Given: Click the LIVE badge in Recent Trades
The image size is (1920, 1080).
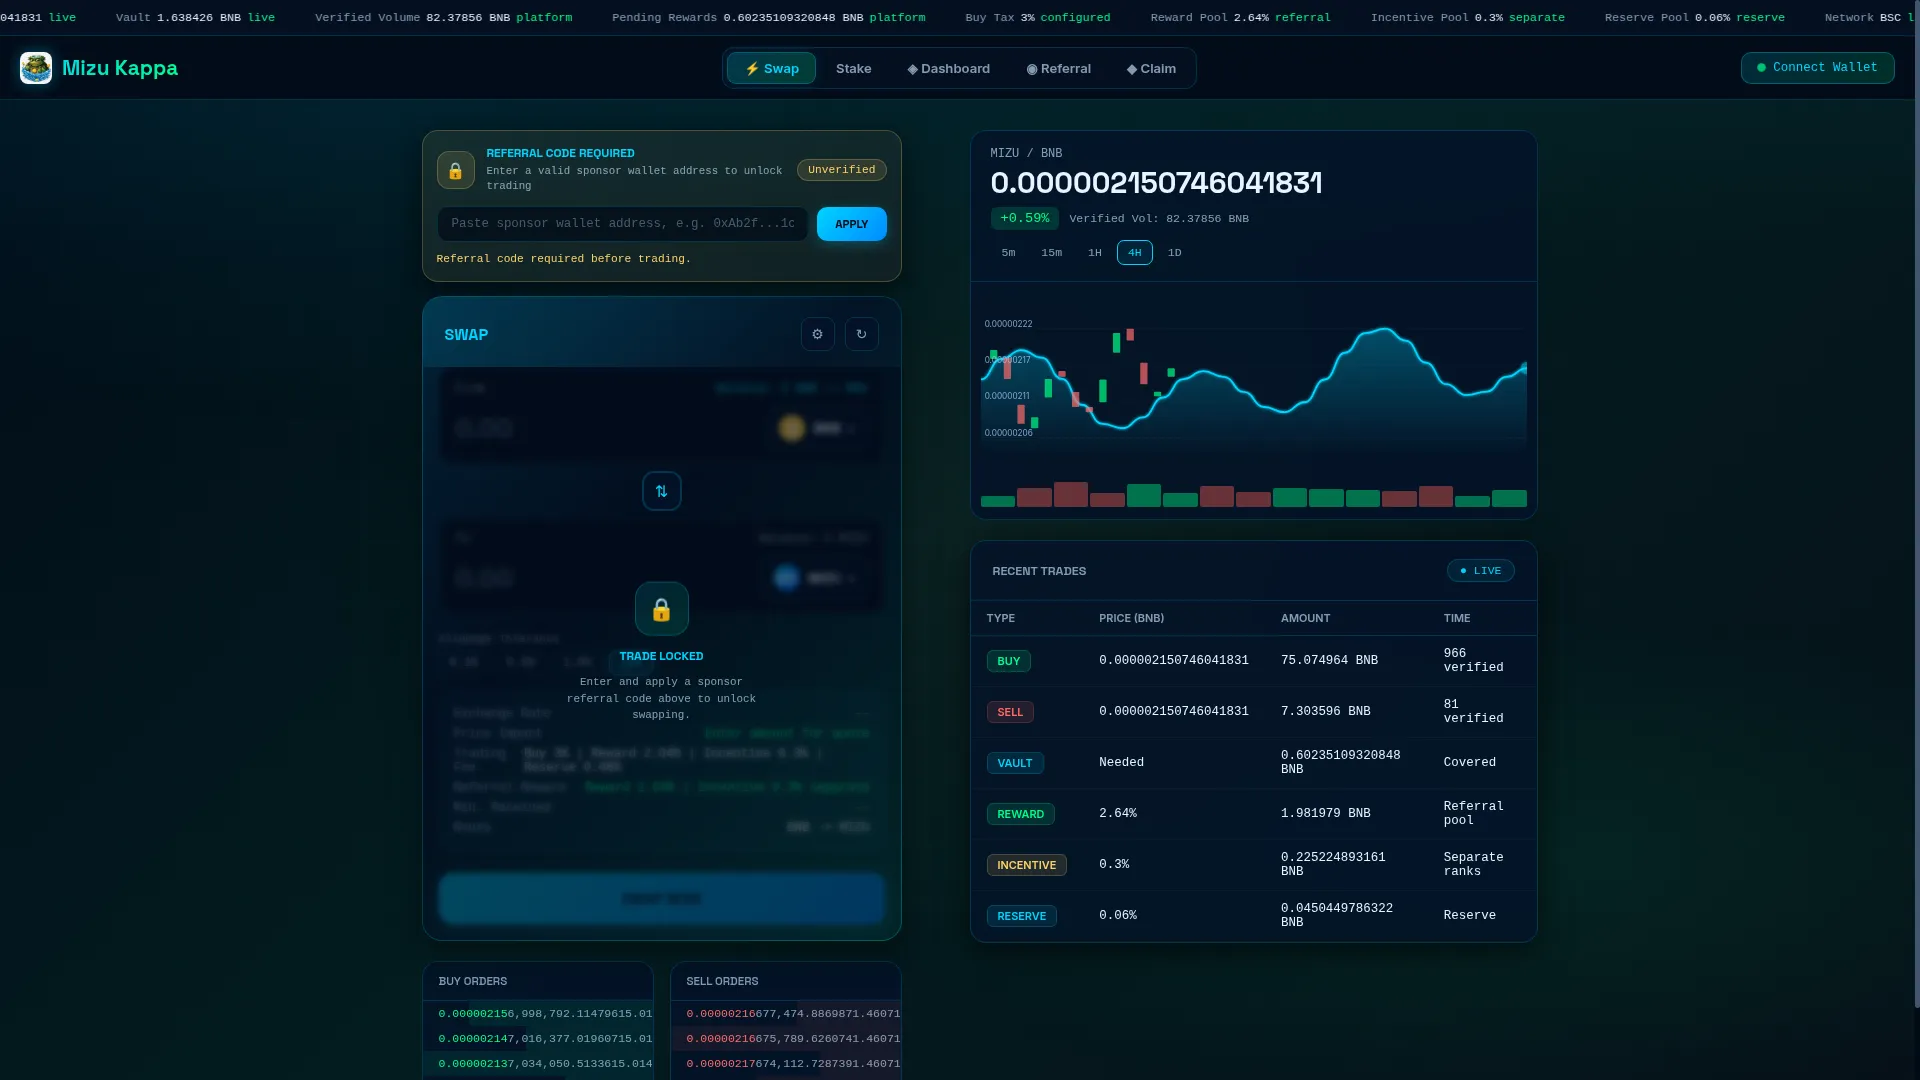Looking at the screenshot, I should point(1481,571).
